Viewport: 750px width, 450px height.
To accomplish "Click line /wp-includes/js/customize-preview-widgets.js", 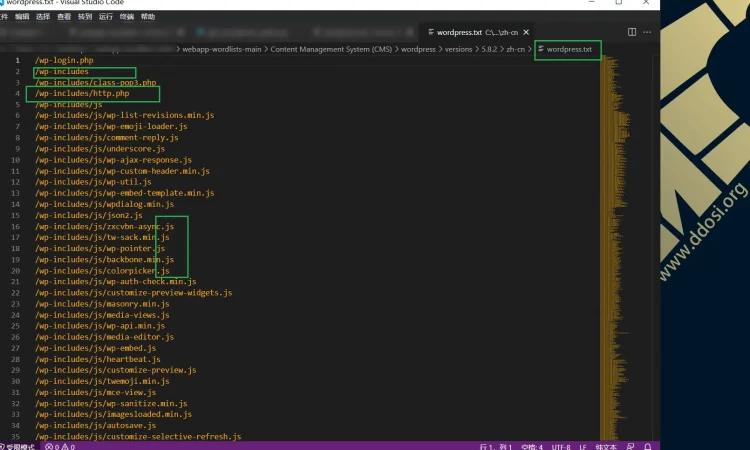I will (x=133, y=293).
